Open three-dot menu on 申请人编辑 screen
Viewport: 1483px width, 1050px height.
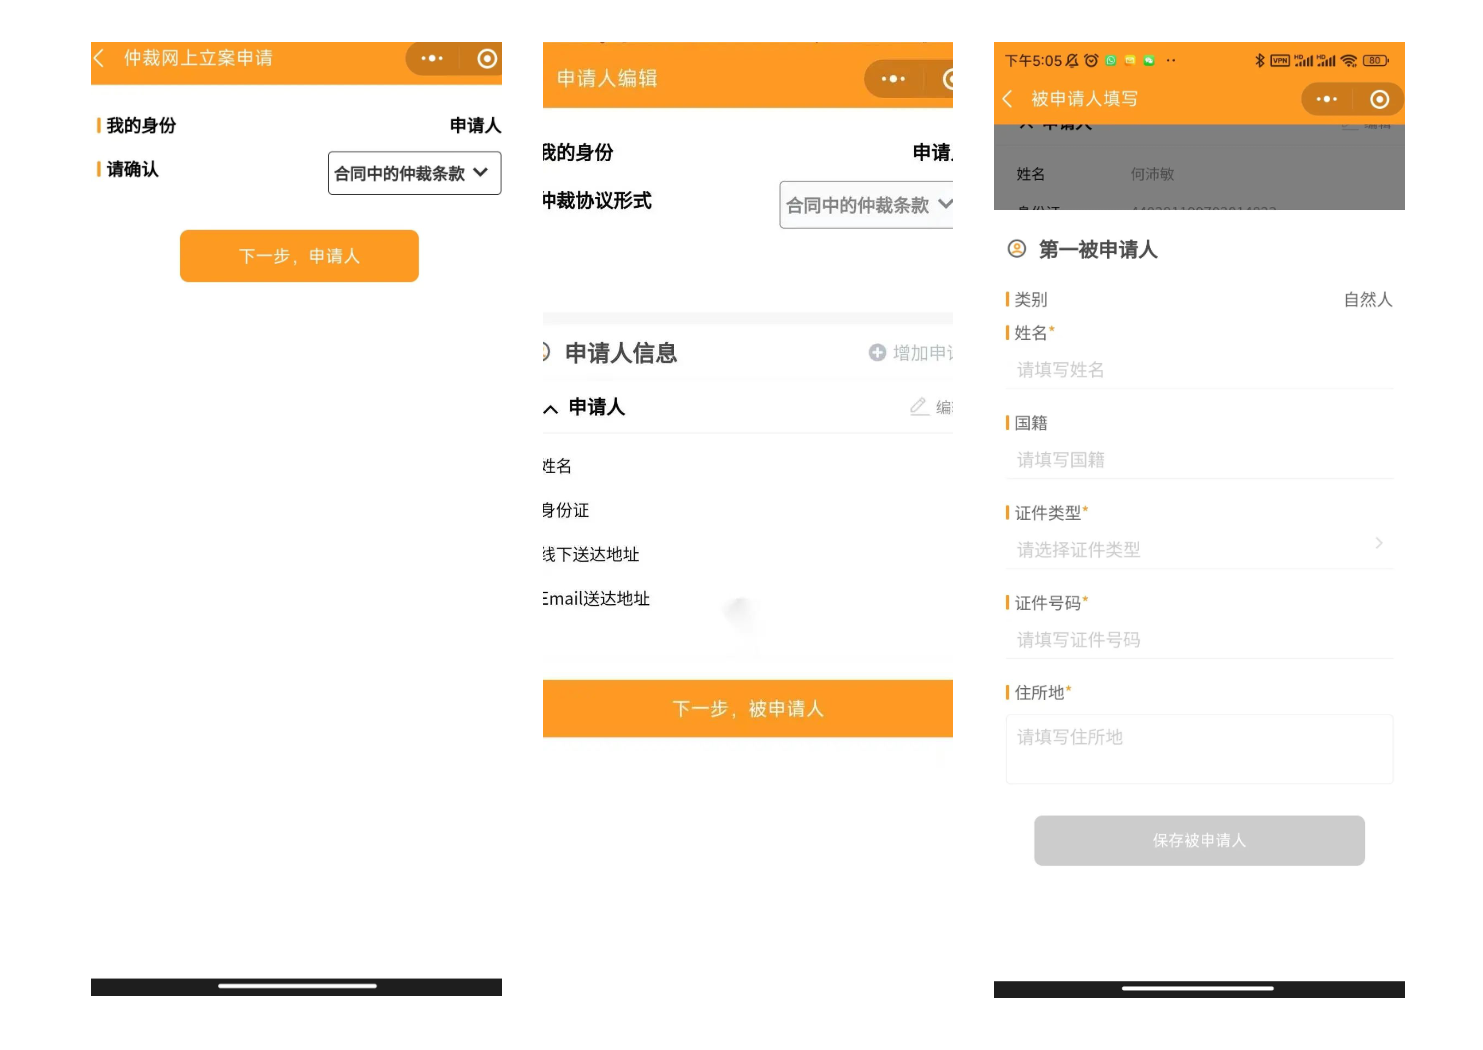pos(892,79)
